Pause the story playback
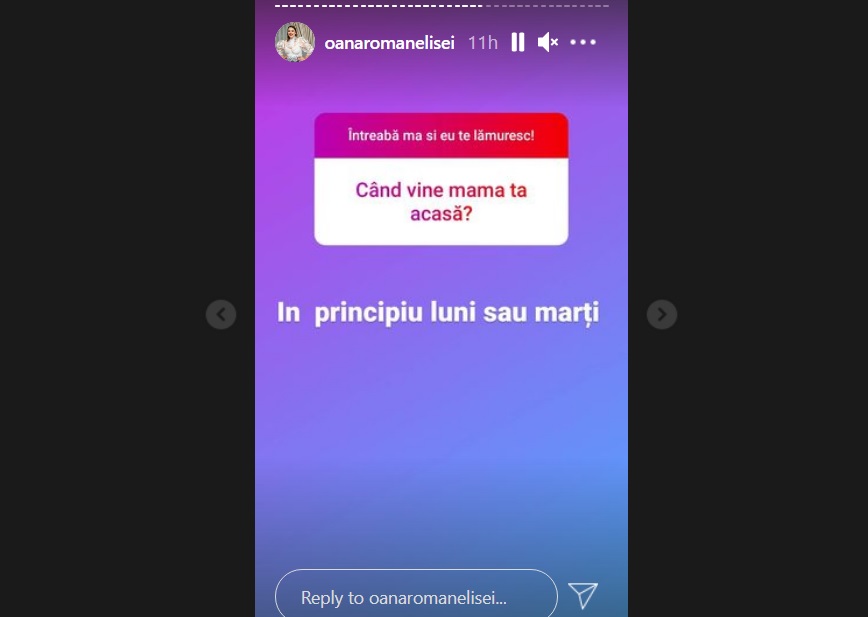The height and width of the screenshot is (617, 868). [x=518, y=42]
